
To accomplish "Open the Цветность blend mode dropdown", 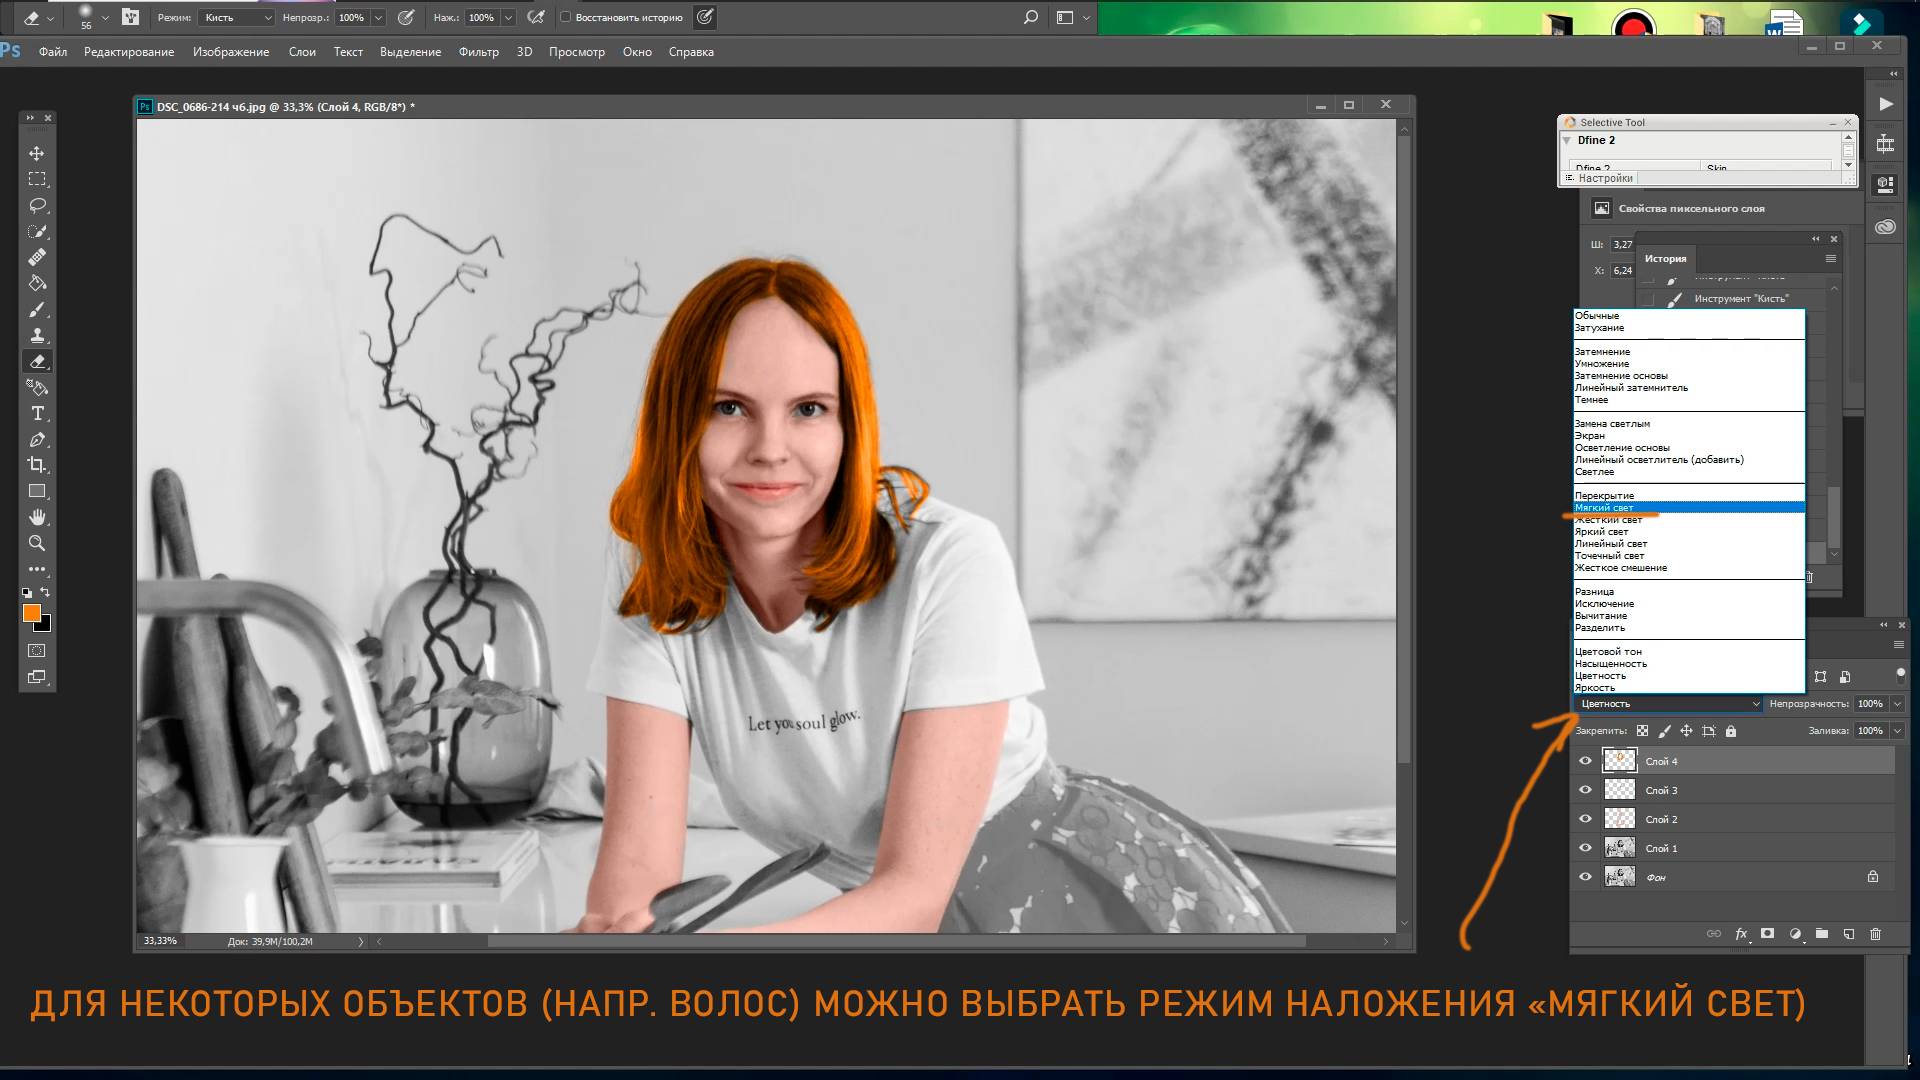I will point(1668,704).
